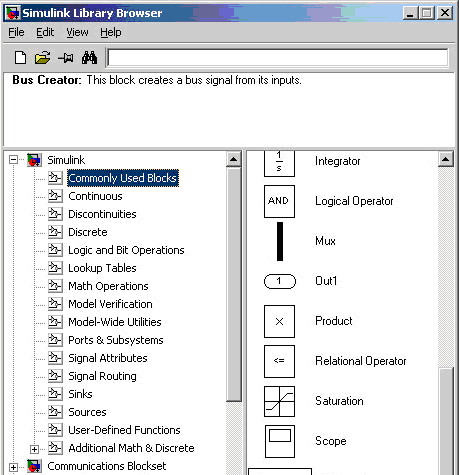The height and width of the screenshot is (475, 459).
Task: Click the binoculars Find block icon
Action: pos(89,58)
